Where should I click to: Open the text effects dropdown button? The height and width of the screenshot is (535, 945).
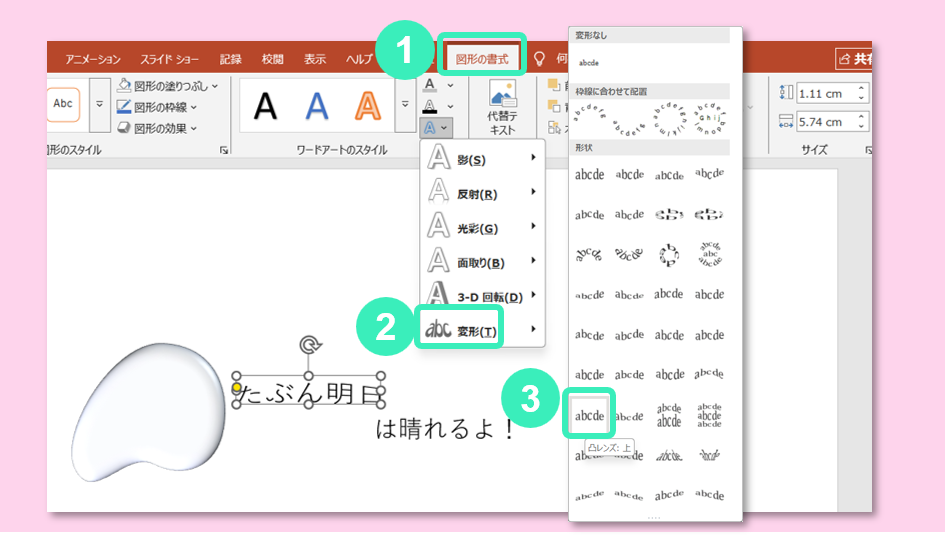(436, 128)
